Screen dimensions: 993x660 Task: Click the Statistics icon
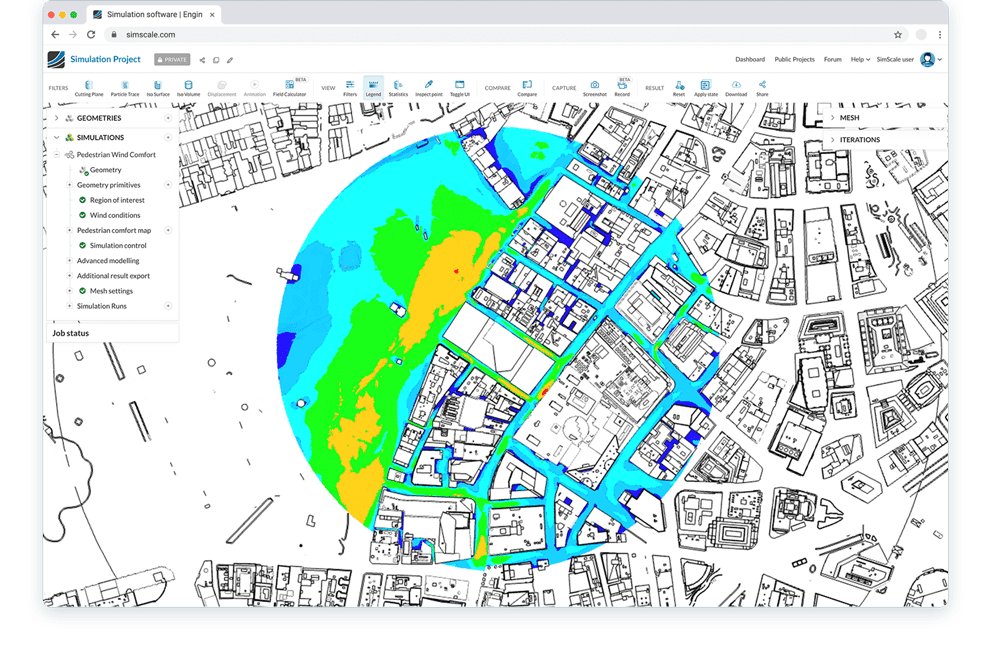point(396,86)
